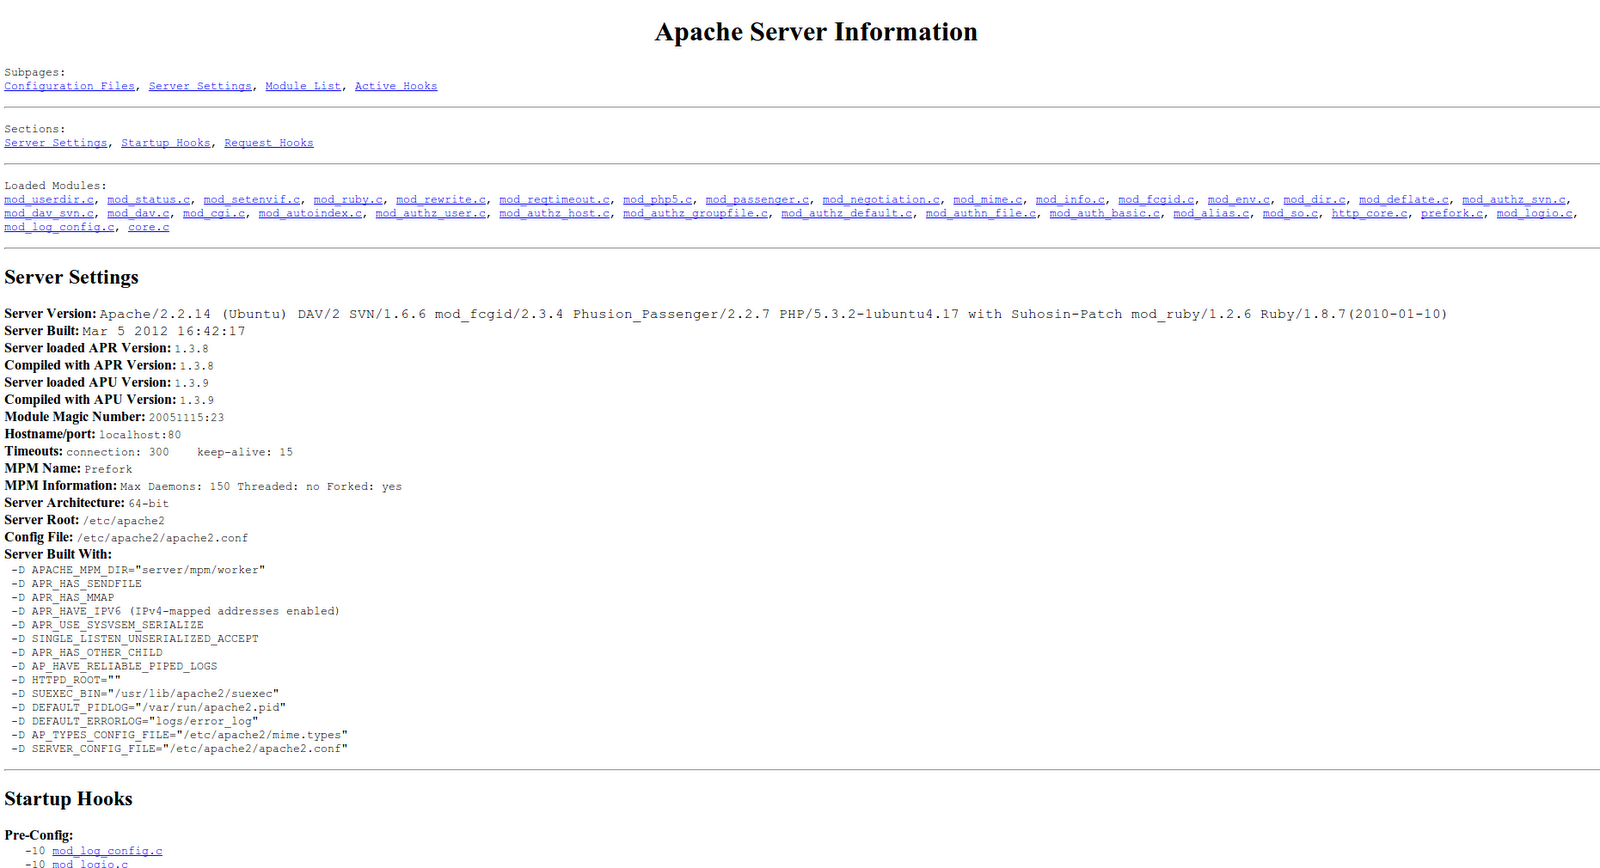Open the mod_dir.c module link
The height and width of the screenshot is (868, 1600).
(1314, 200)
